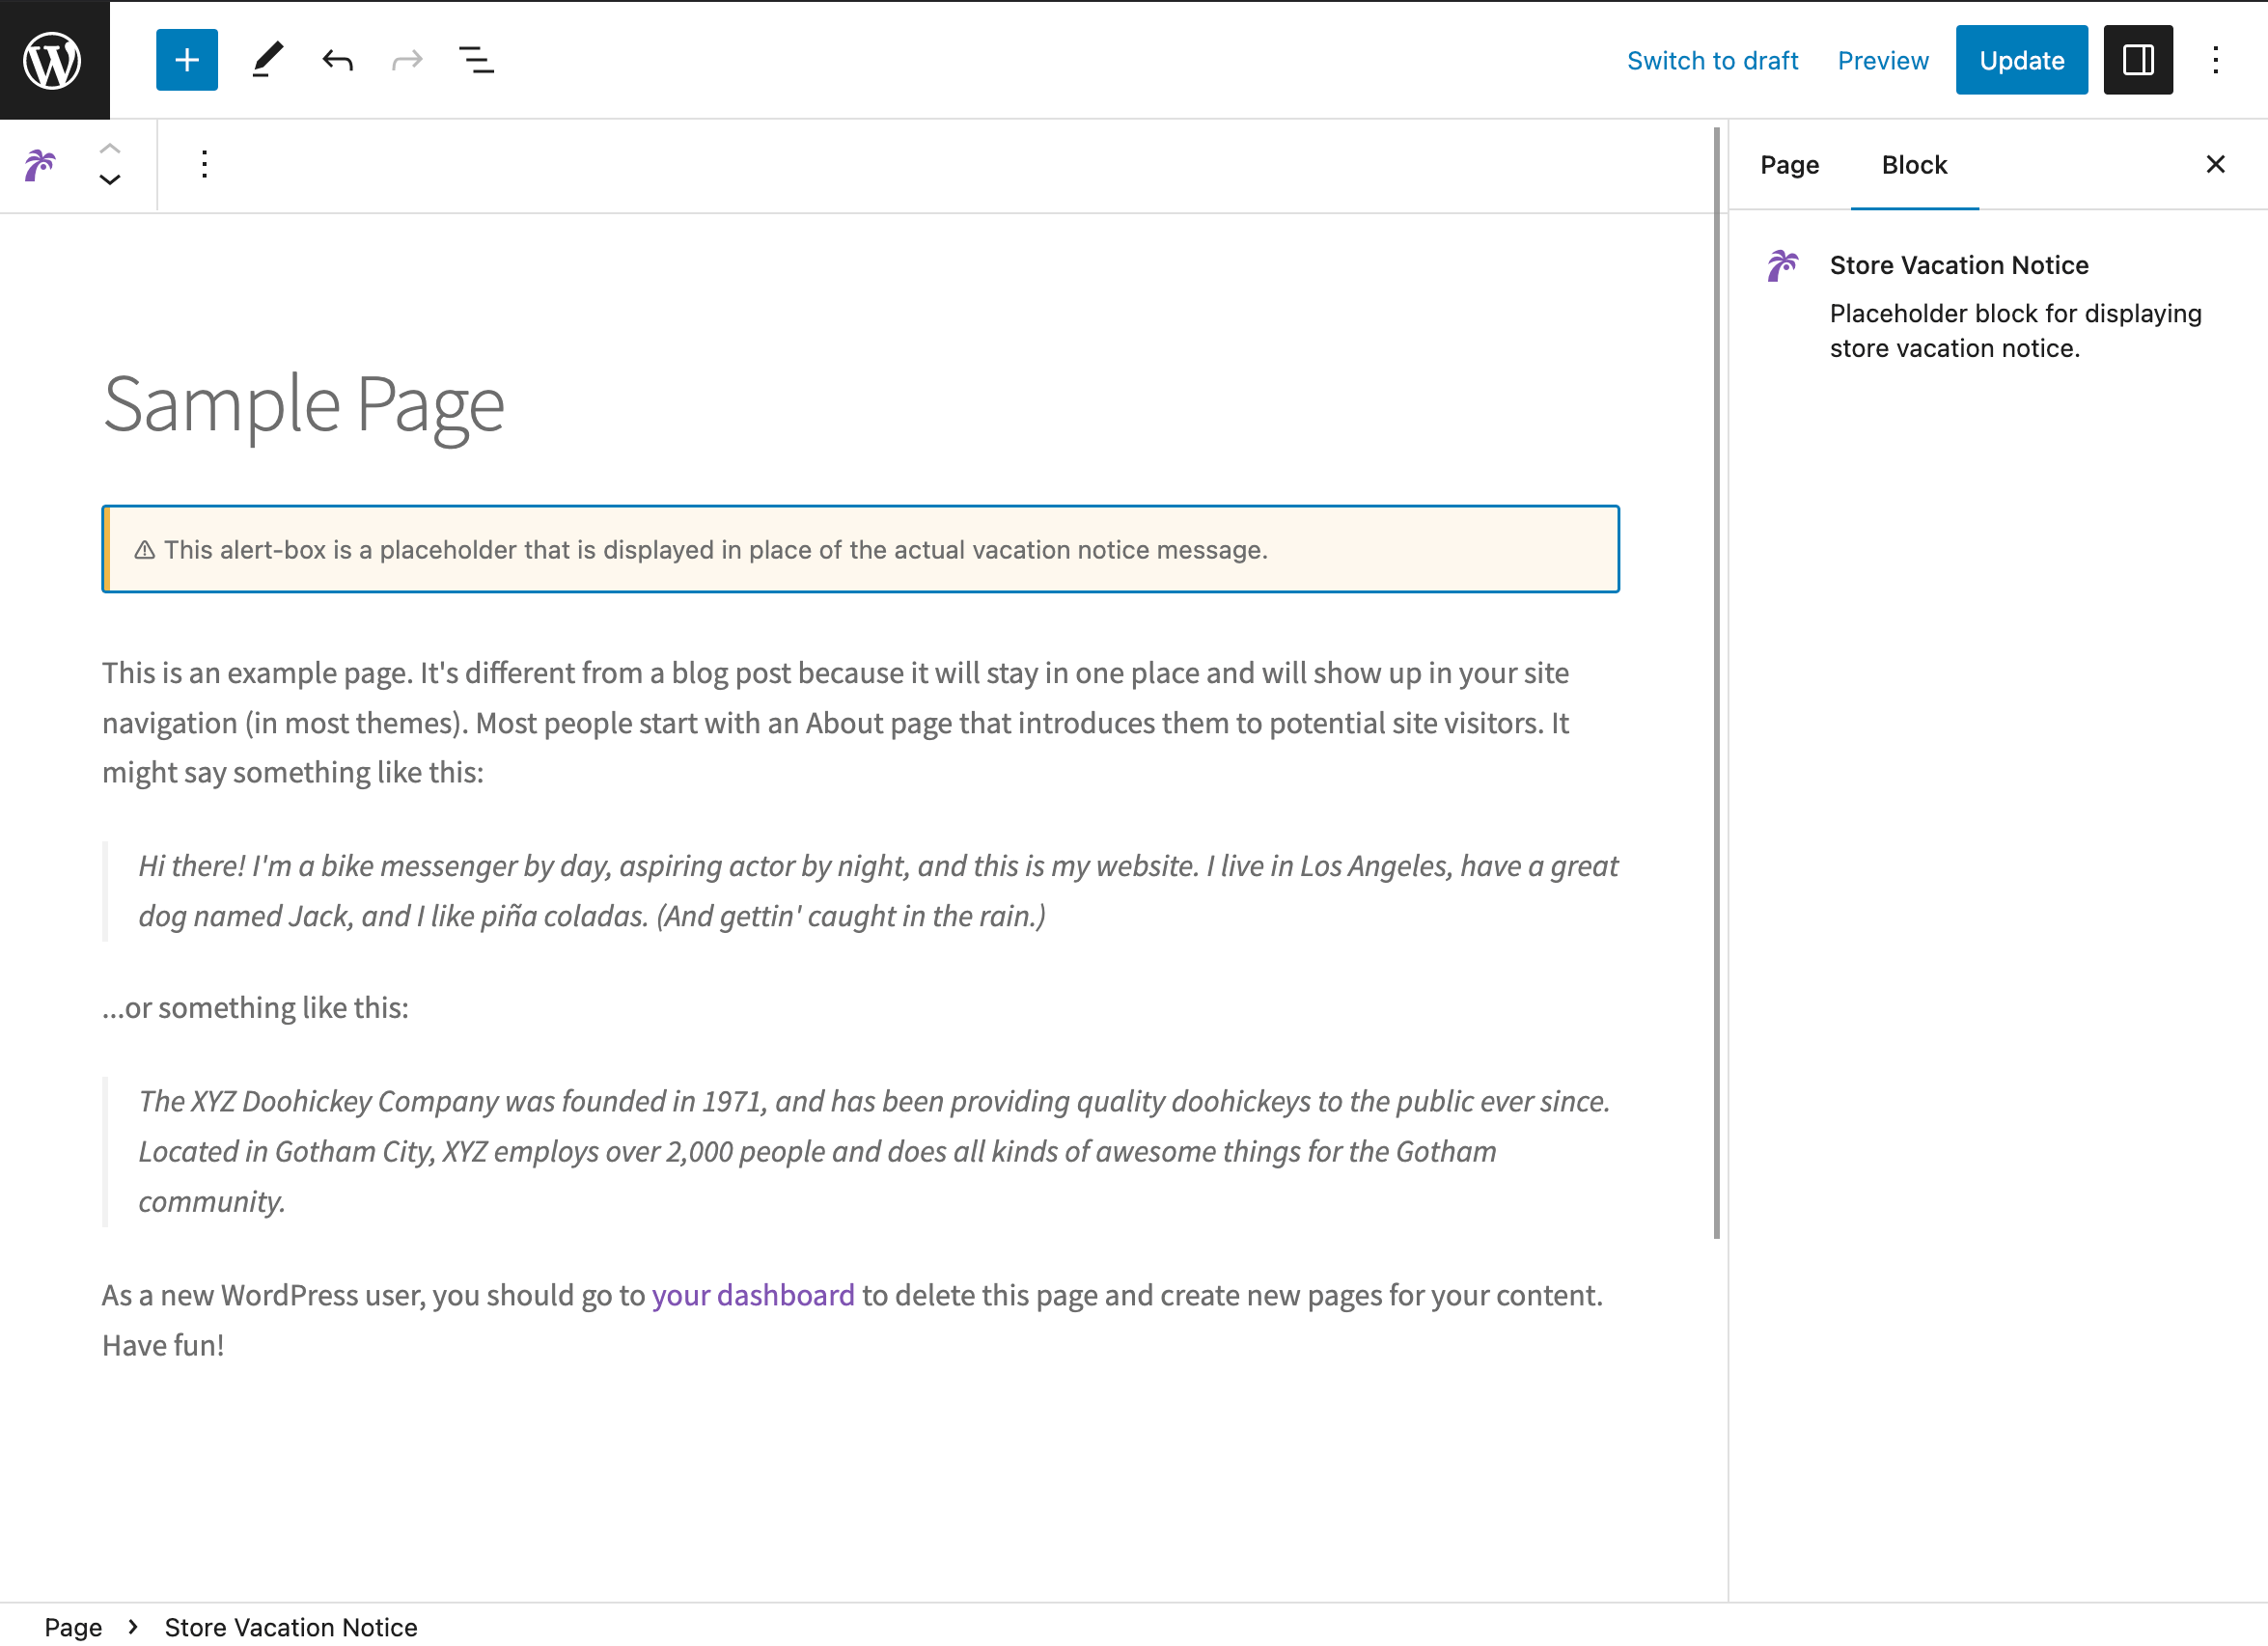Screen dimensions: 2268x1646
Task: Click the Undo arrow icon
Action: click(336, 62)
